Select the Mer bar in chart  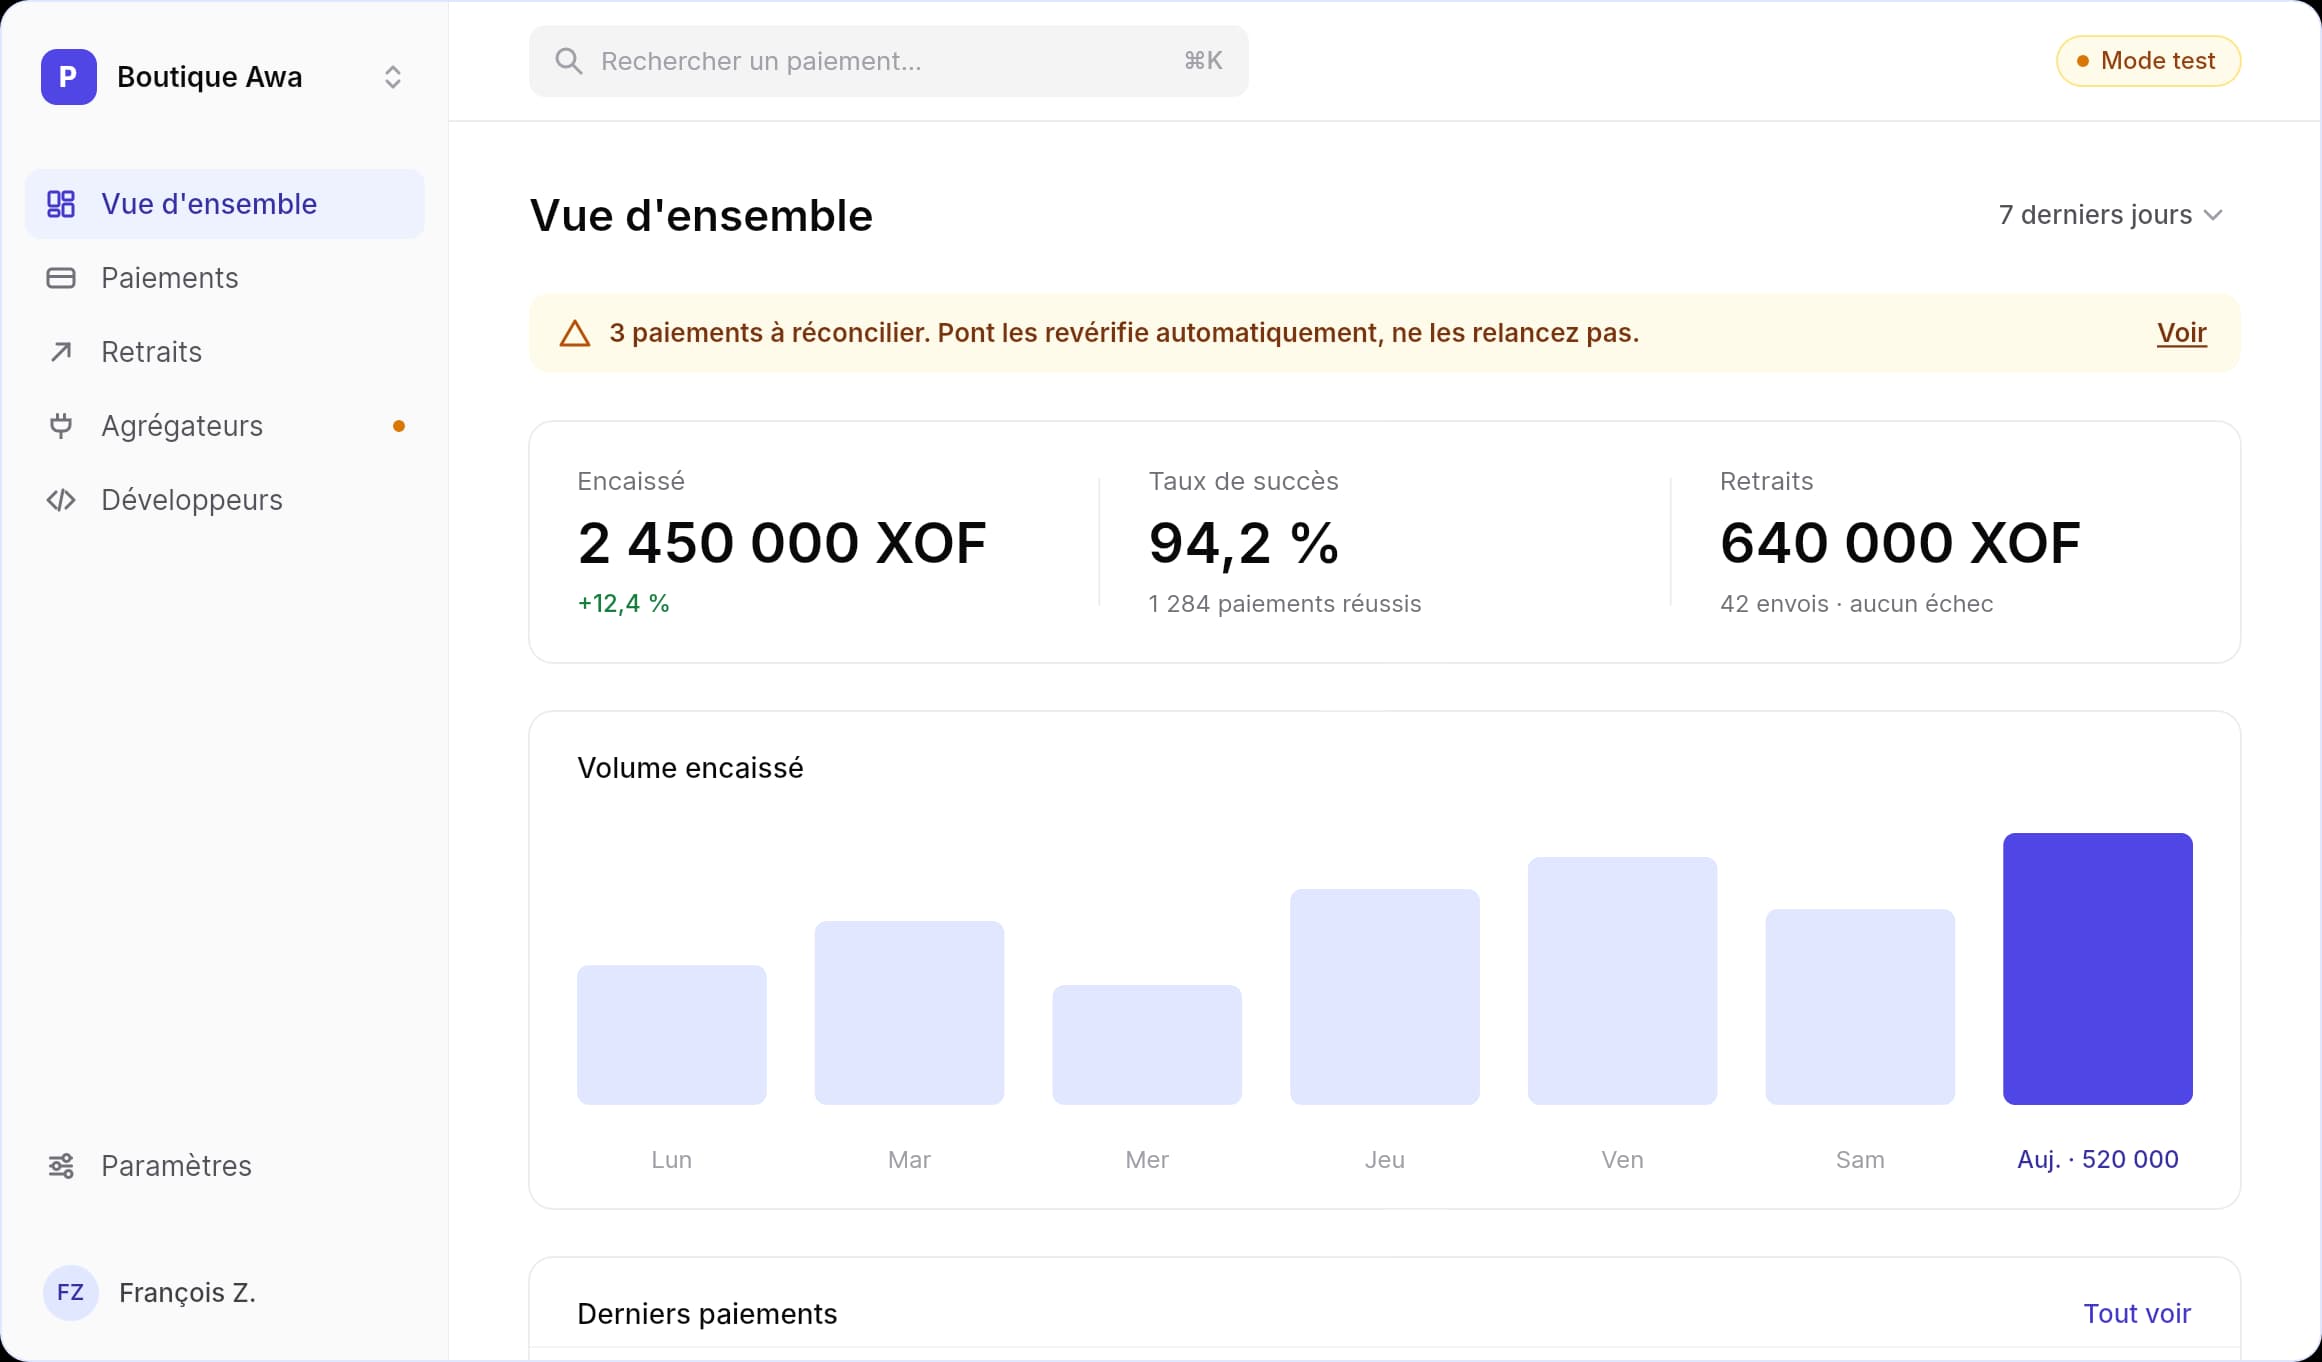(x=1147, y=1045)
